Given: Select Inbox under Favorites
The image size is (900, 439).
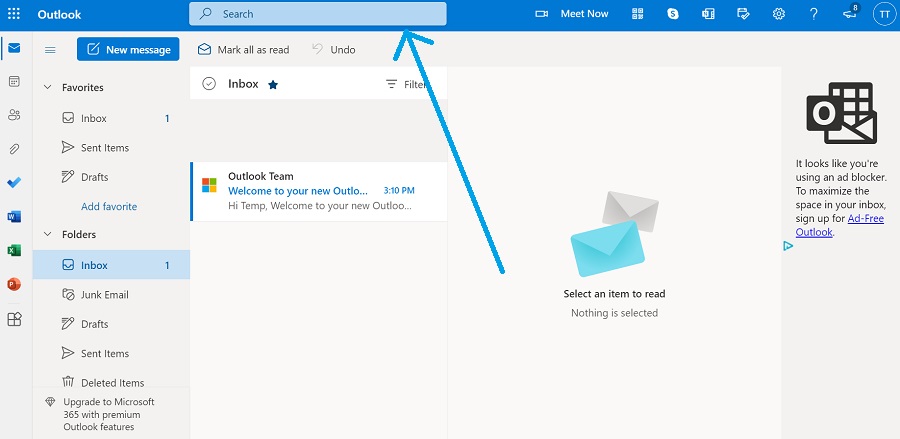Looking at the screenshot, I should 111,118.
